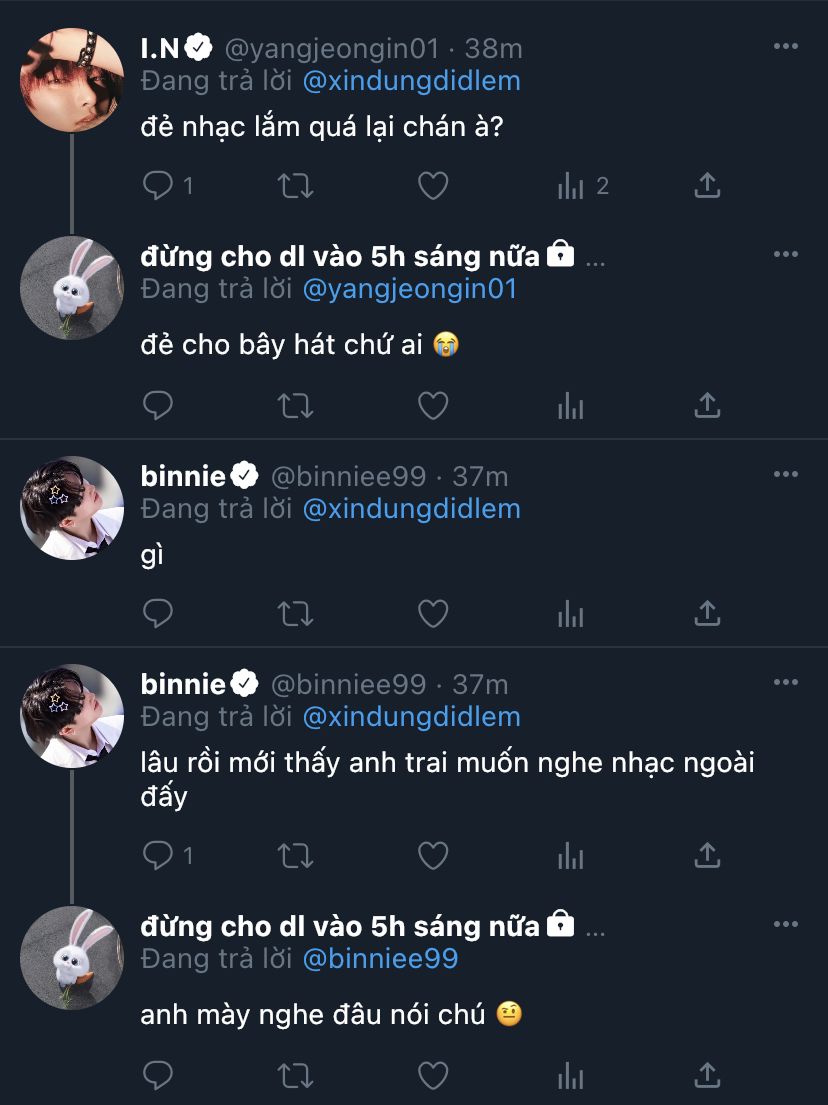Retweet binnie's "gì" tweet
Screen dimensions: 828x1105
coord(296,613)
